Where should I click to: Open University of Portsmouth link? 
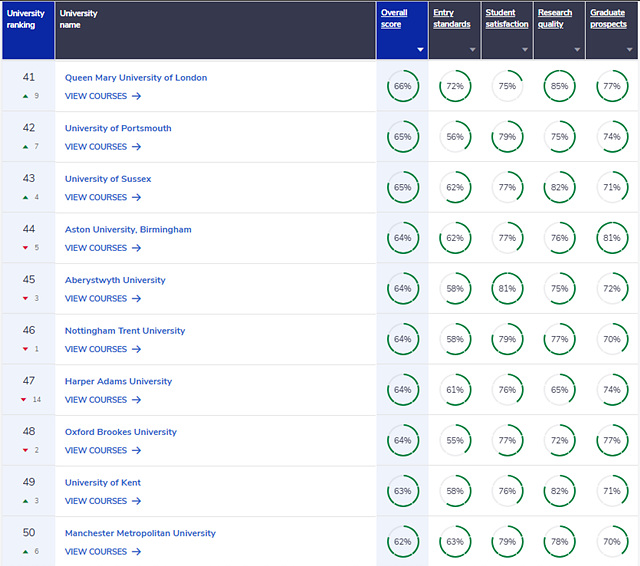pos(118,128)
